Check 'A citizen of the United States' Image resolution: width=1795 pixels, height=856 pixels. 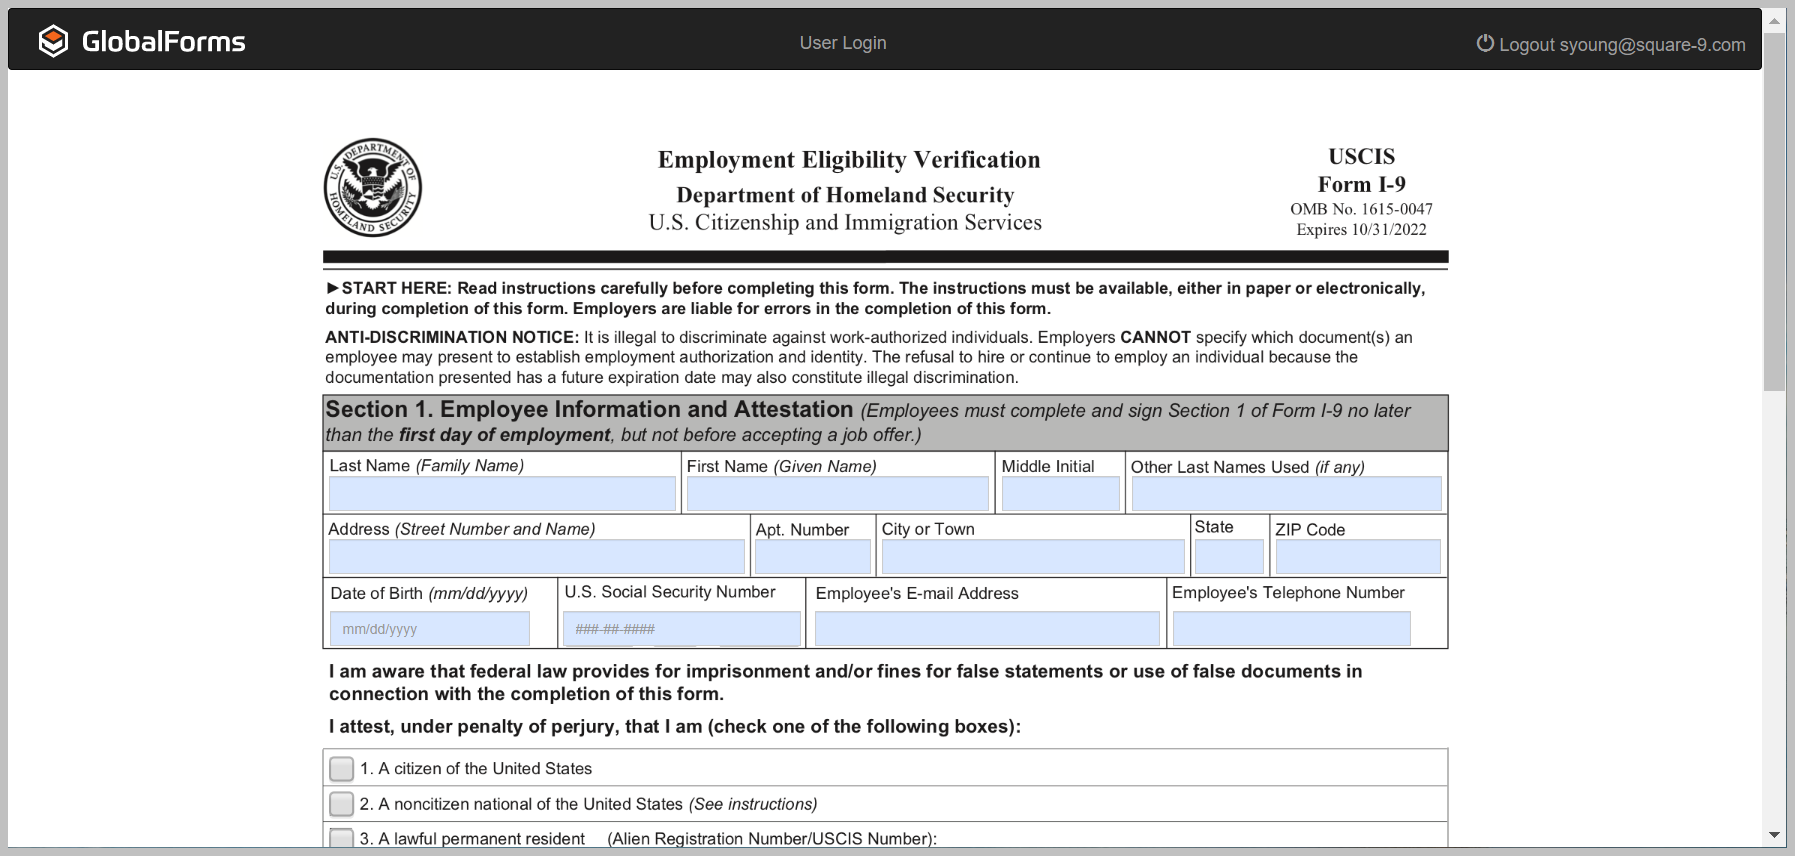(342, 768)
